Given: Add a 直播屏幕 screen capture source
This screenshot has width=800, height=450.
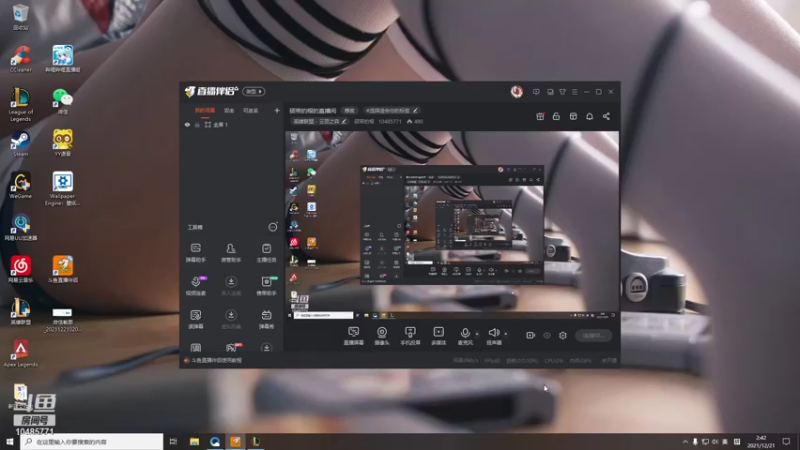Looking at the screenshot, I should (354, 336).
